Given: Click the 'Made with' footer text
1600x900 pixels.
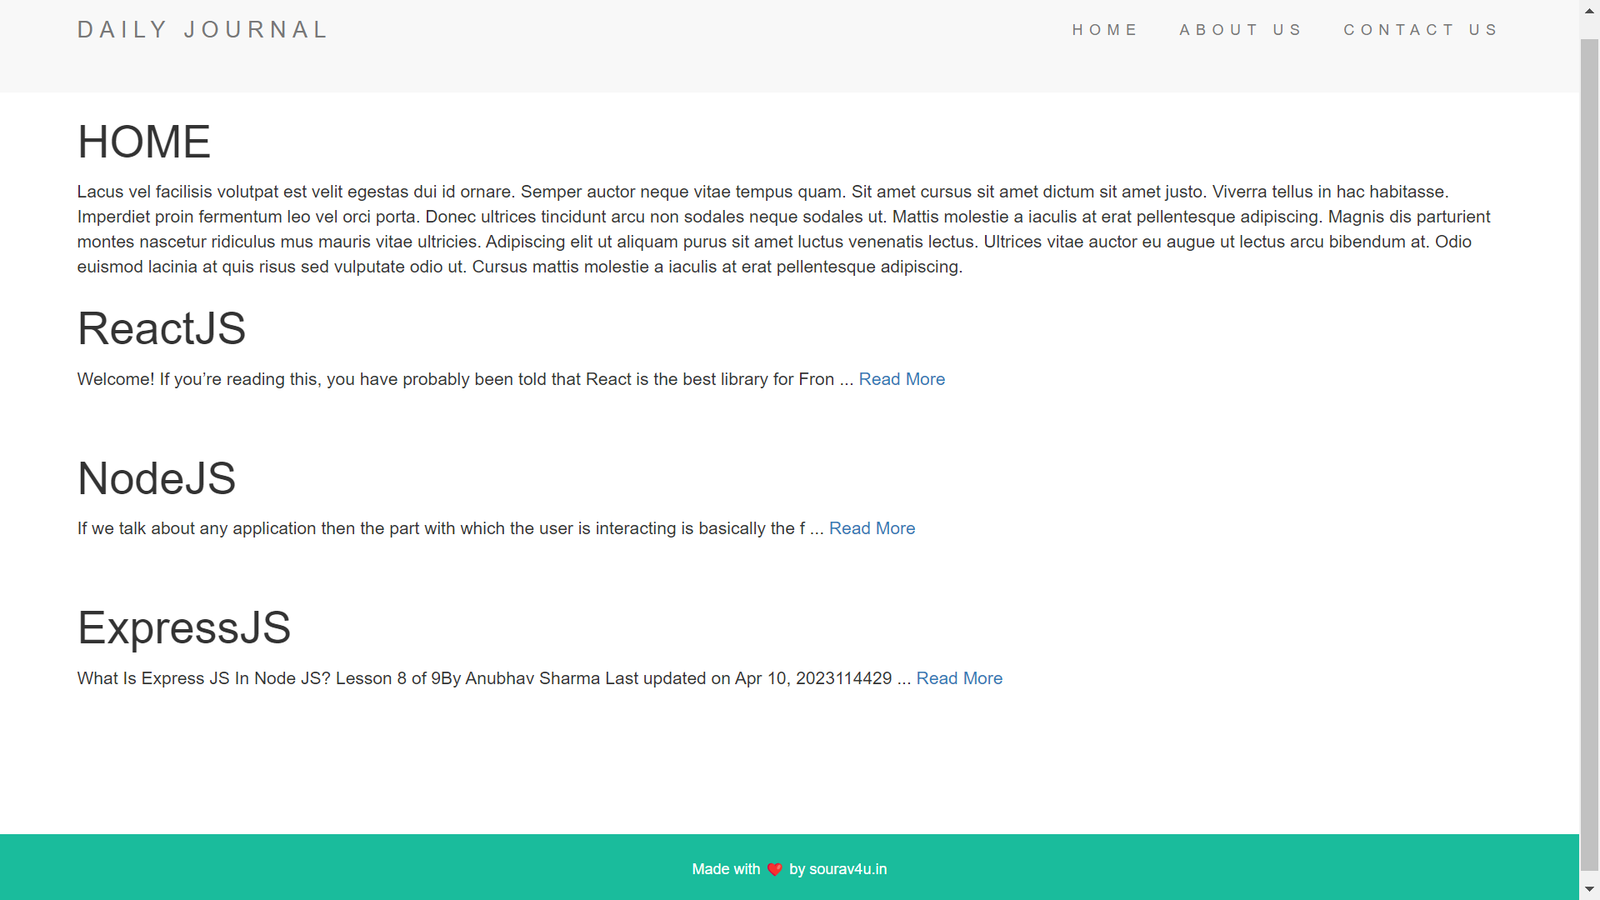Looking at the screenshot, I should click(x=726, y=869).
